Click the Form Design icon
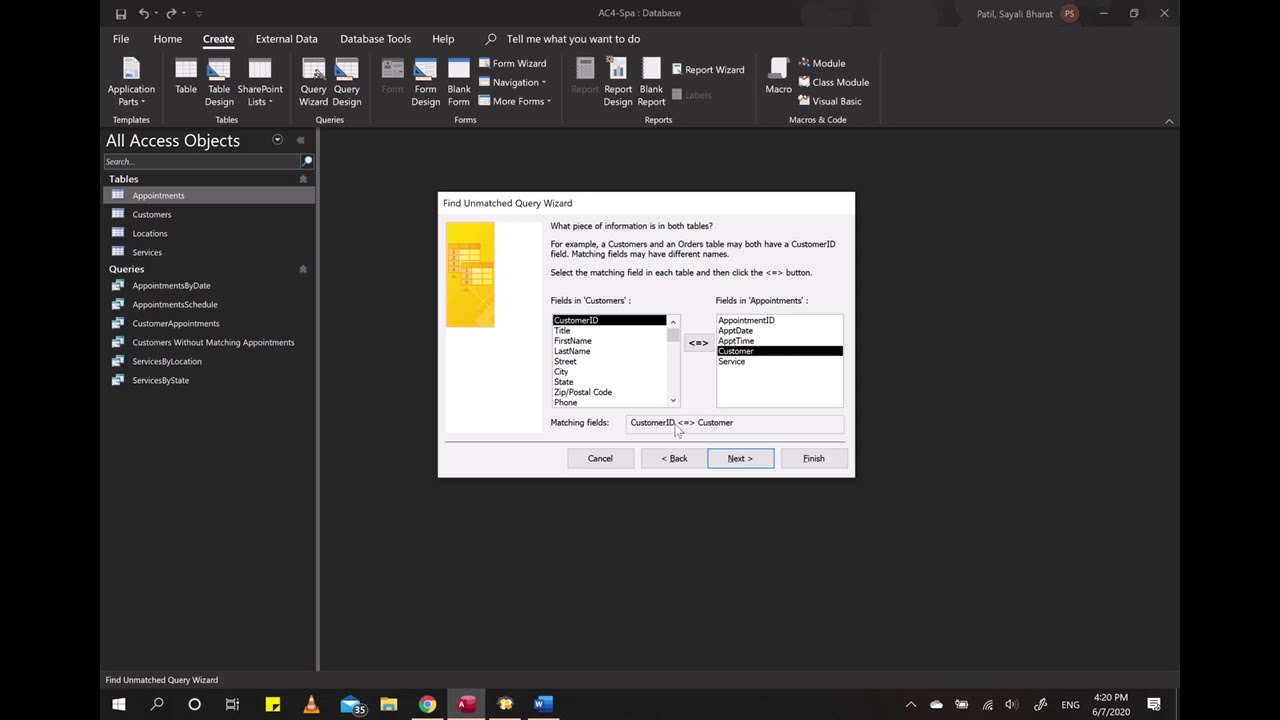This screenshot has height=720, width=1280. point(425,82)
